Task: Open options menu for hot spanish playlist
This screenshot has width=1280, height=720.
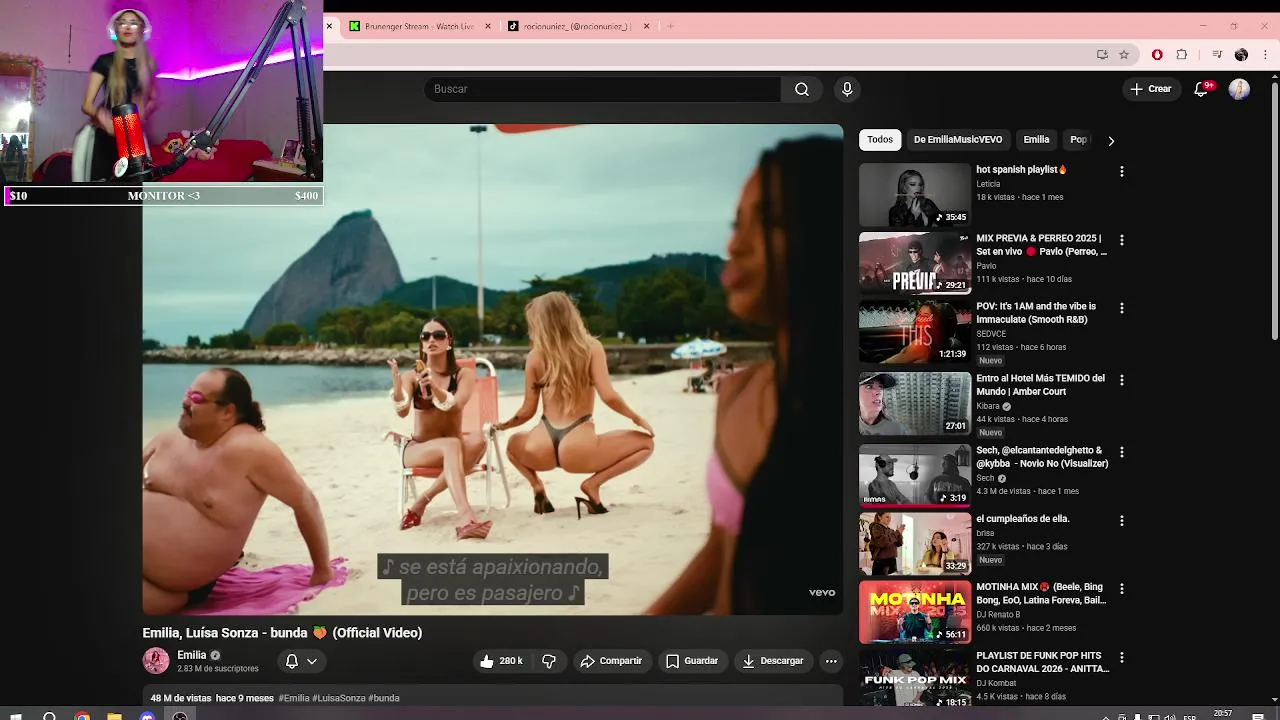Action: pos(1122,172)
